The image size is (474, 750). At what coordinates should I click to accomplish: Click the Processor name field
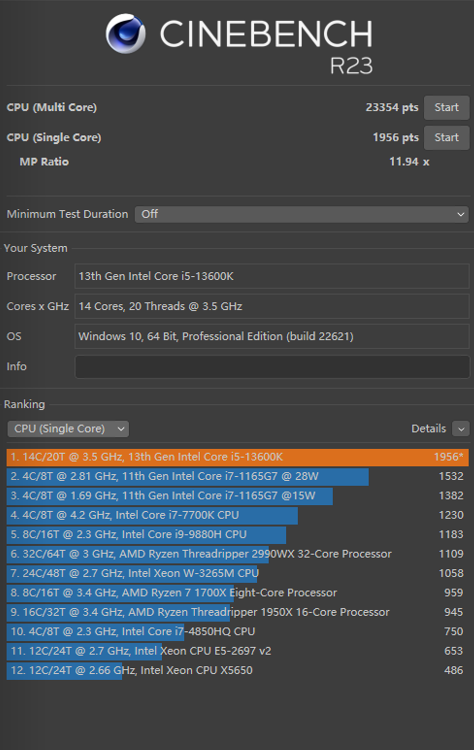[x=272, y=276]
